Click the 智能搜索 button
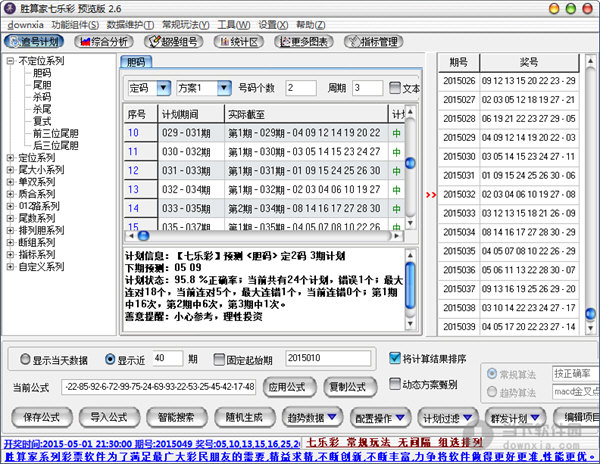The image size is (600, 464). pos(177,417)
